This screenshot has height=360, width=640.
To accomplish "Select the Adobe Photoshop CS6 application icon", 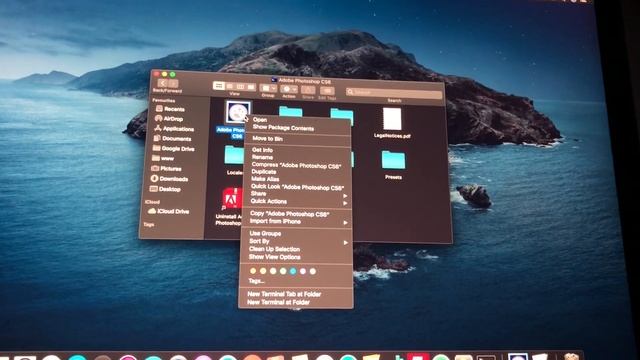I will [238, 112].
